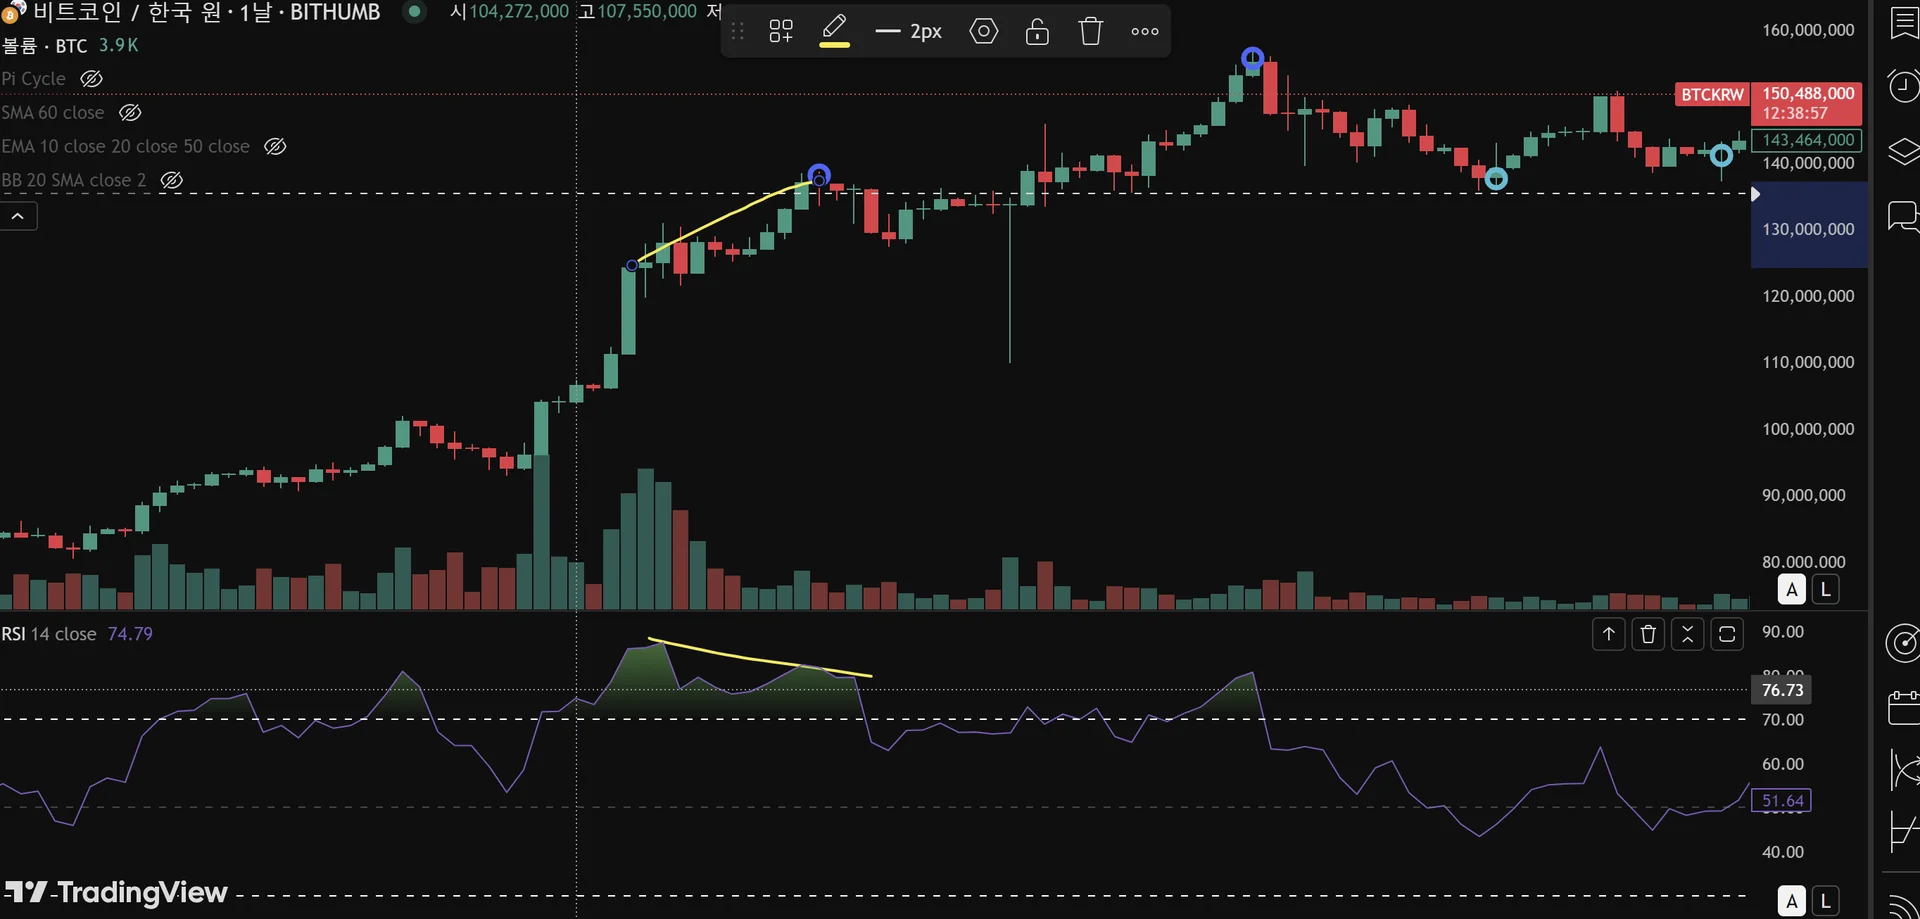Screen dimensions: 1920x919
Task: Open drawing settings hexagon icon
Action: point(984,31)
